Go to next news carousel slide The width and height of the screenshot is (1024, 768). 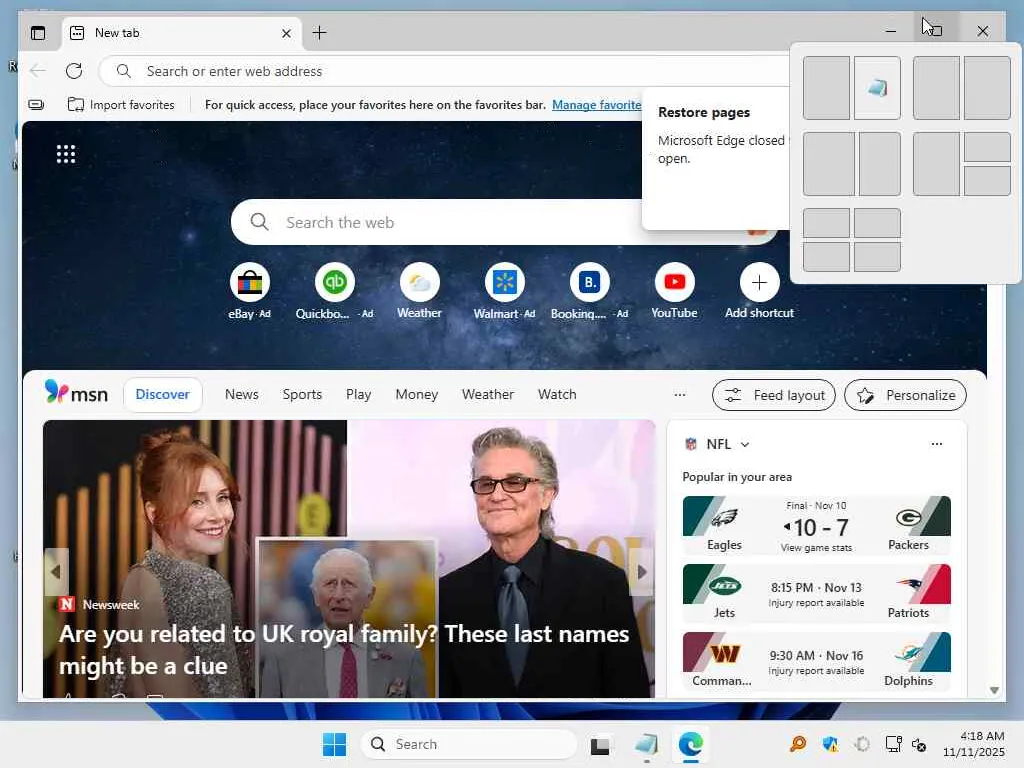(x=642, y=572)
